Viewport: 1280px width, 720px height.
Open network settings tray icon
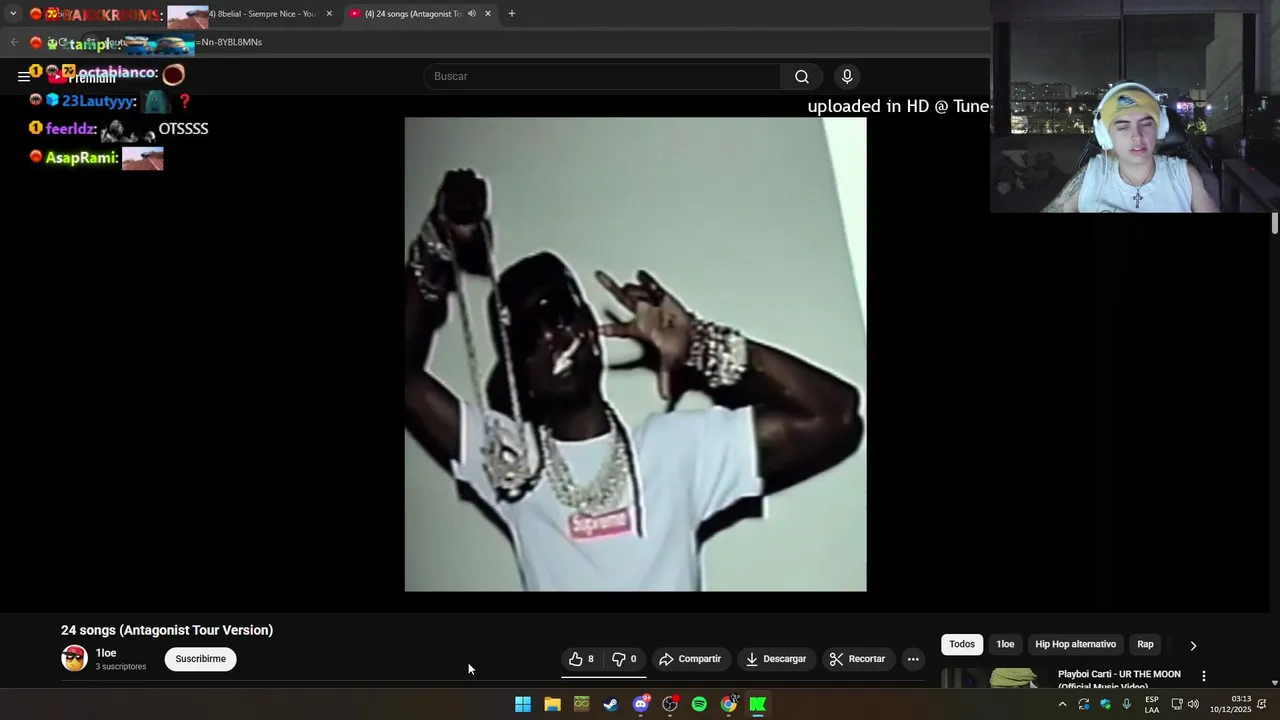(1177, 704)
